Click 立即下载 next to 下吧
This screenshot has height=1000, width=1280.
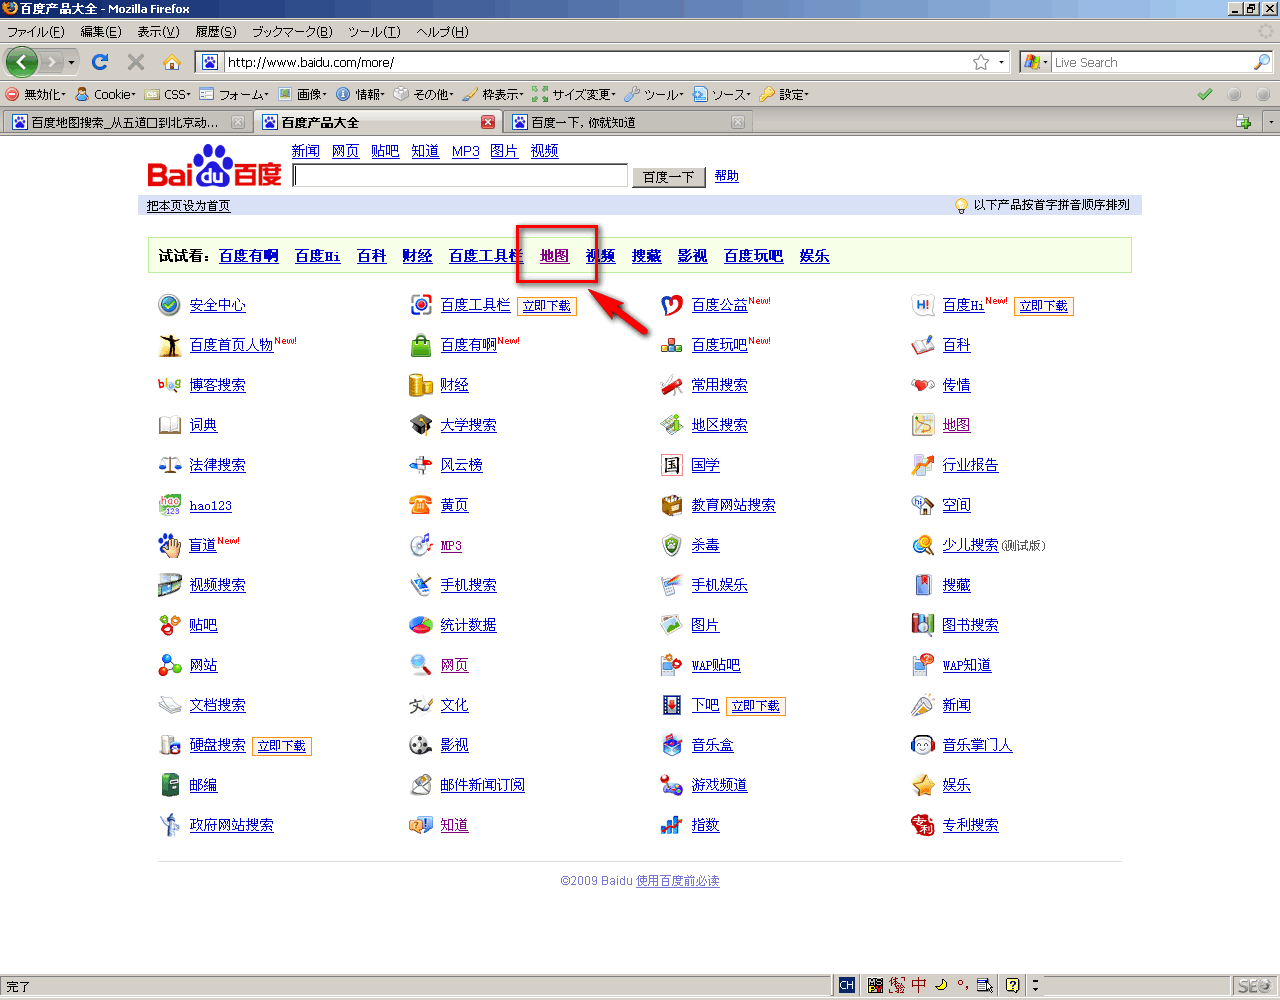click(756, 706)
